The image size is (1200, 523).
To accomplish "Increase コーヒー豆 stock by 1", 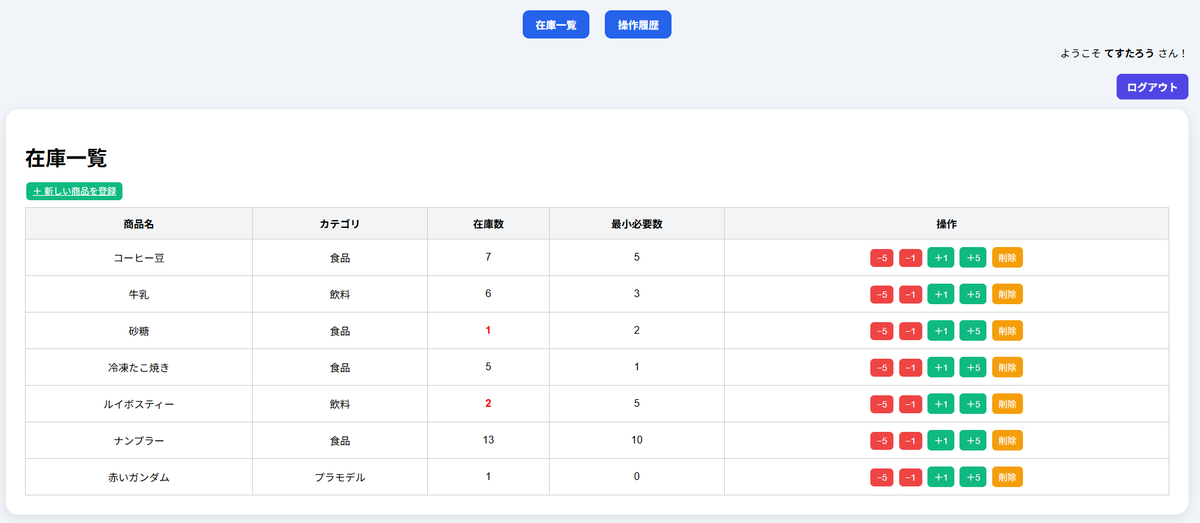I will click(940, 258).
